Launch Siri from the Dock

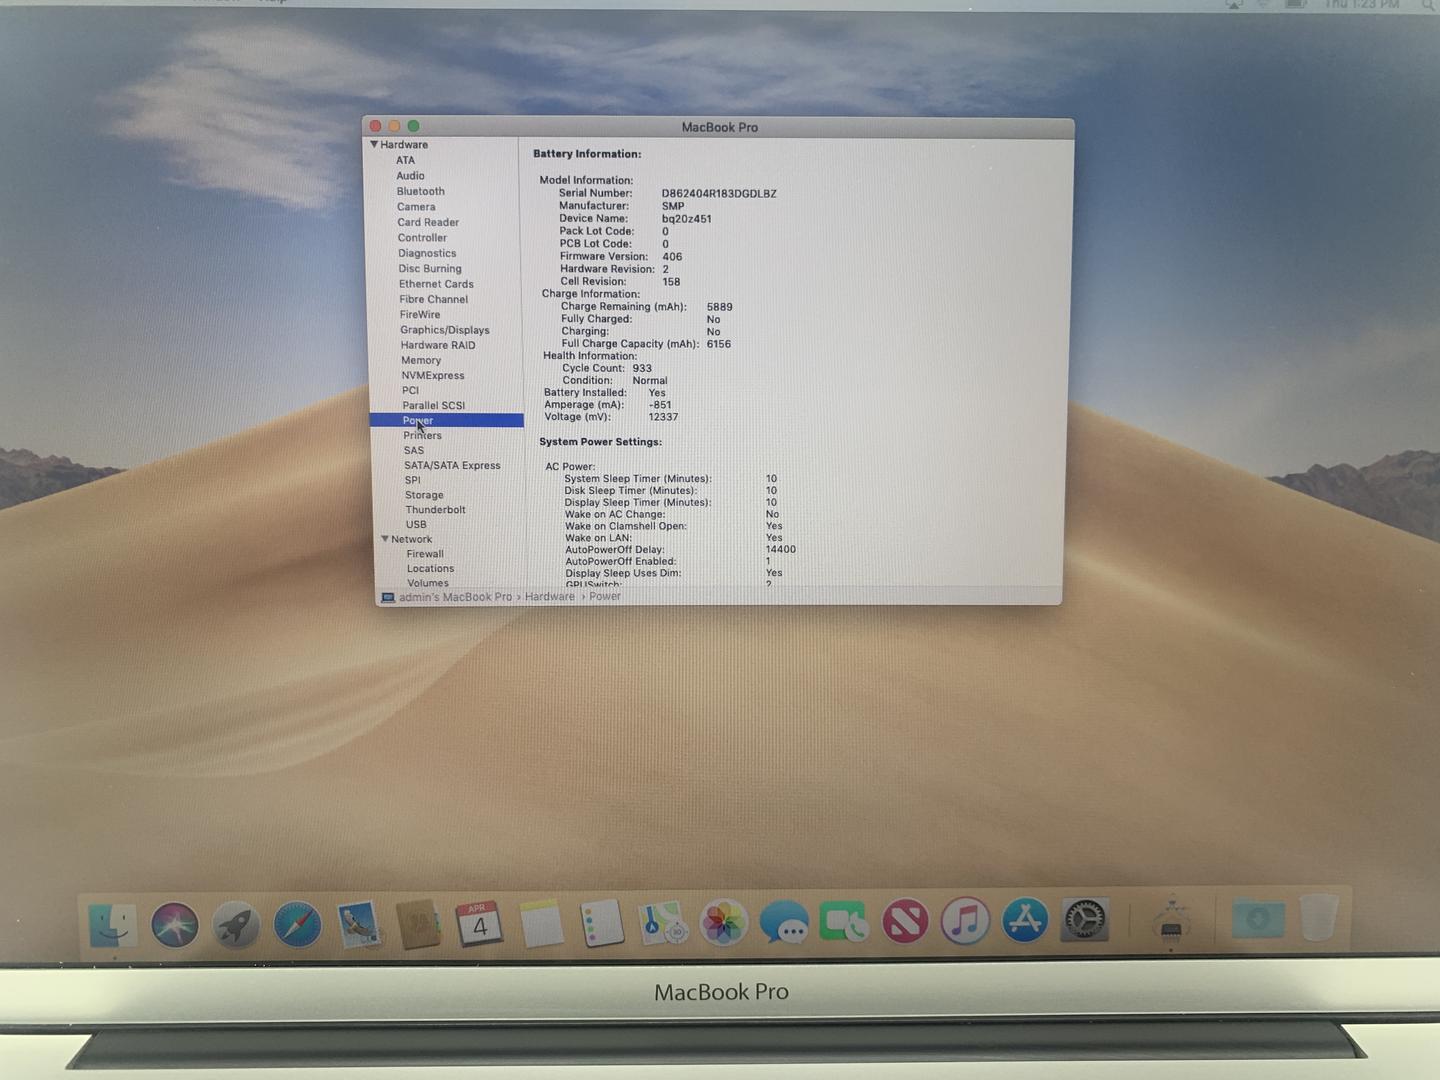coord(175,923)
